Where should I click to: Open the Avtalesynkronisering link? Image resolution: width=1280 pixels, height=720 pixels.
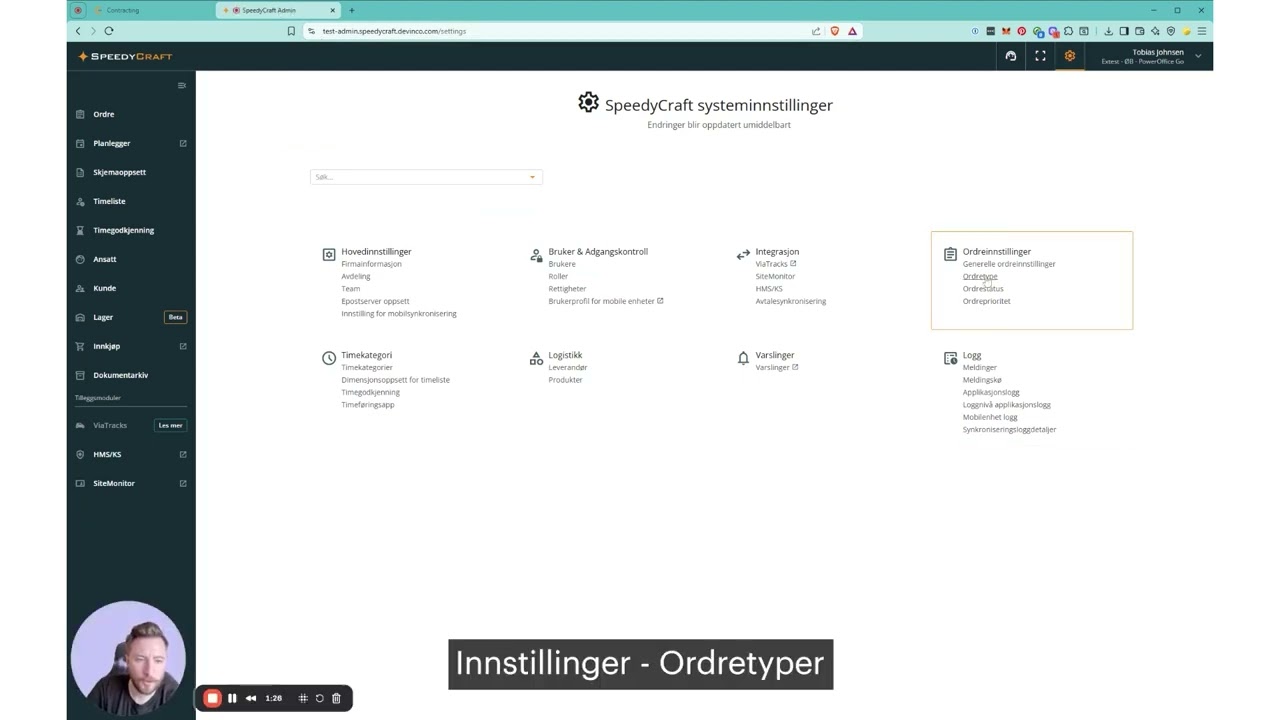791,301
